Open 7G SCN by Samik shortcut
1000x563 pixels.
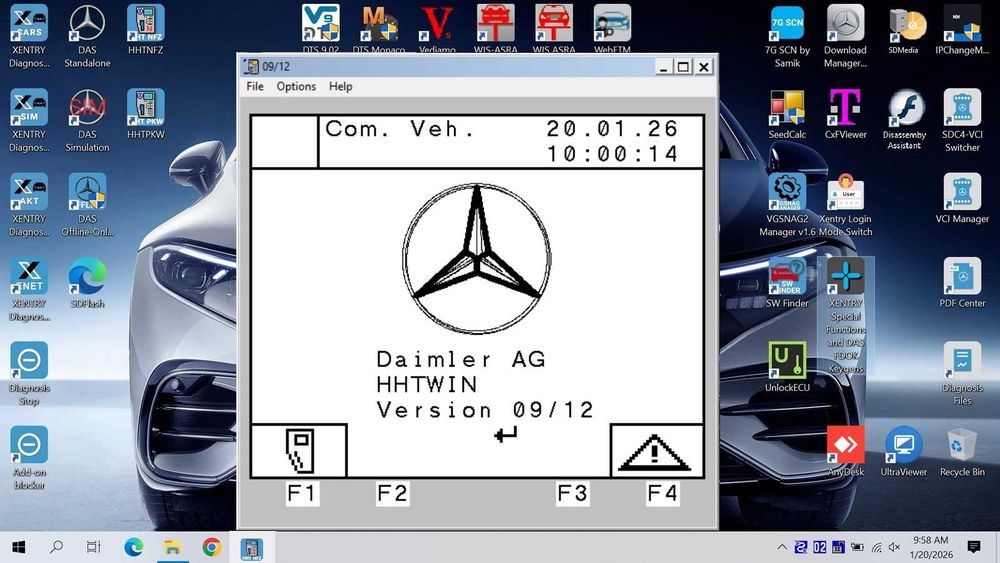pos(787,36)
